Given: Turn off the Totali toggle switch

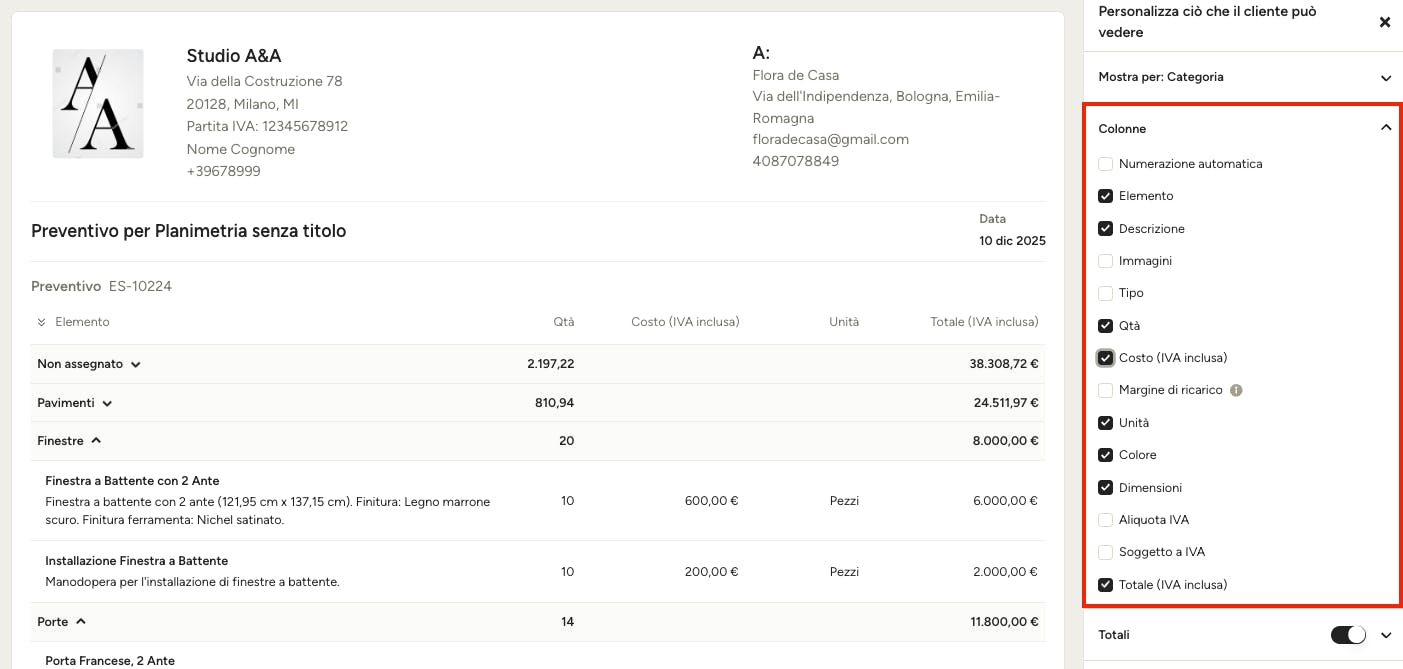Looking at the screenshot, I should 1348,635.
